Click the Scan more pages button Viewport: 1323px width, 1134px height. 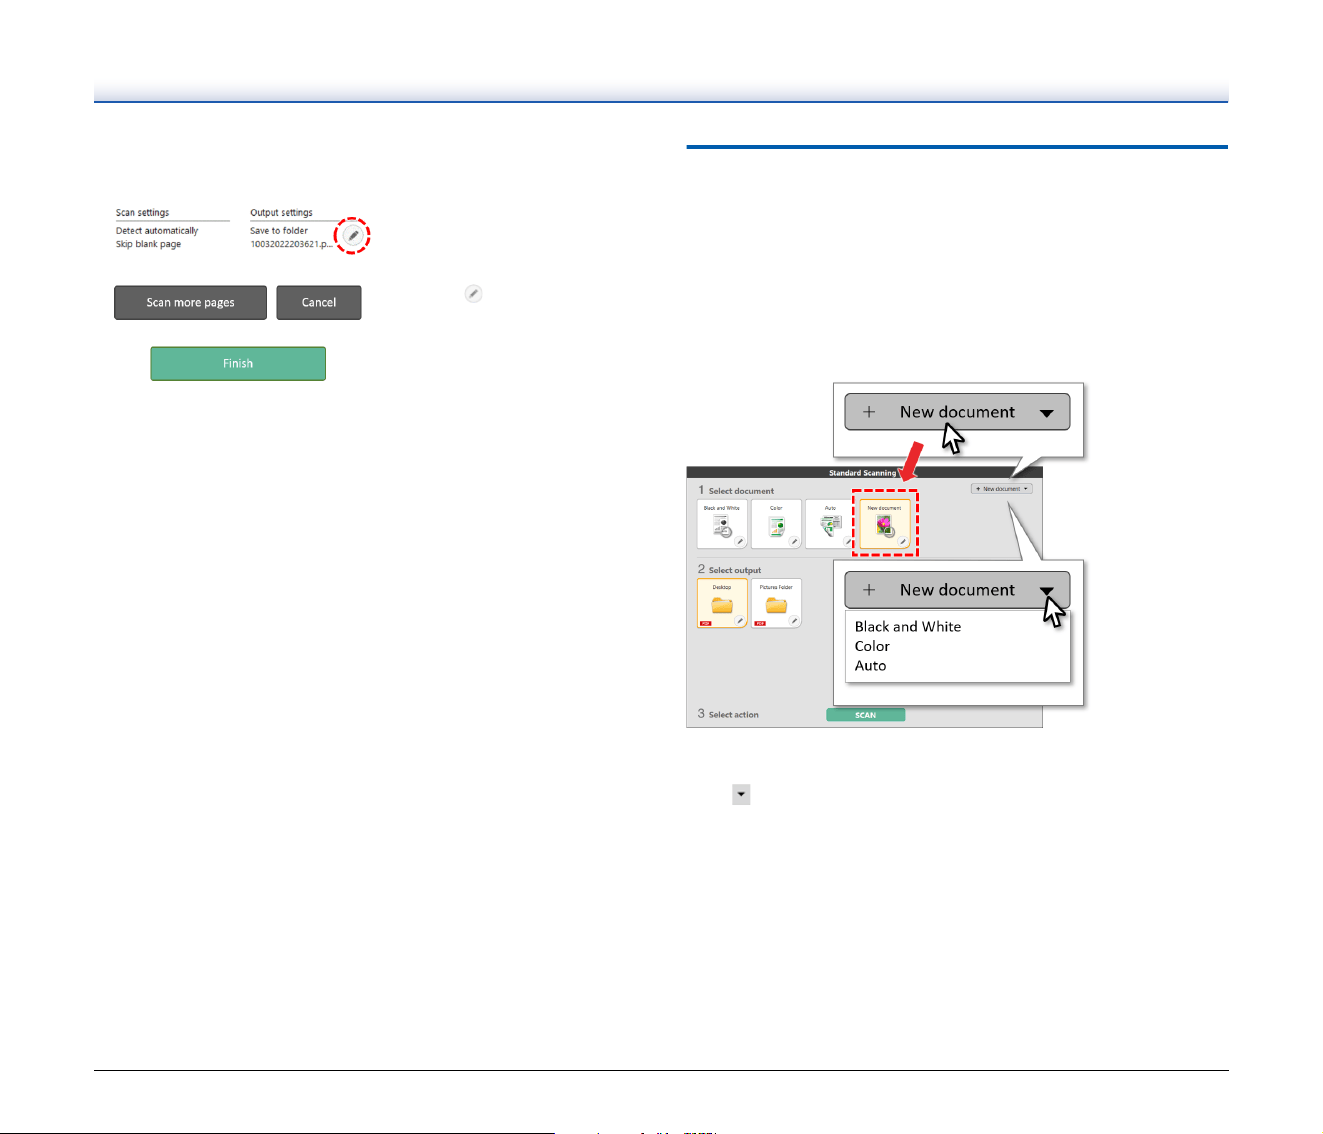click(x=190, y=303)
